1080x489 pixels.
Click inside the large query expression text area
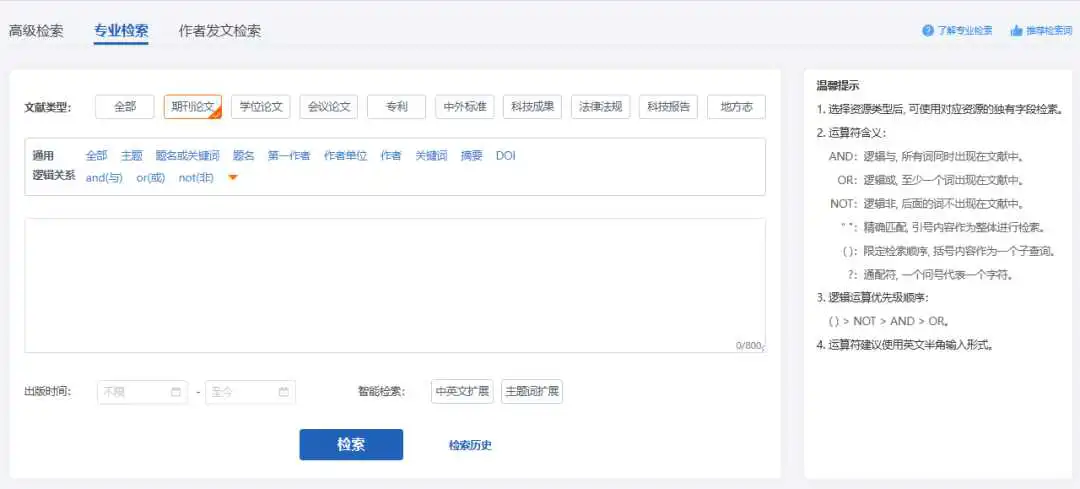395,285
